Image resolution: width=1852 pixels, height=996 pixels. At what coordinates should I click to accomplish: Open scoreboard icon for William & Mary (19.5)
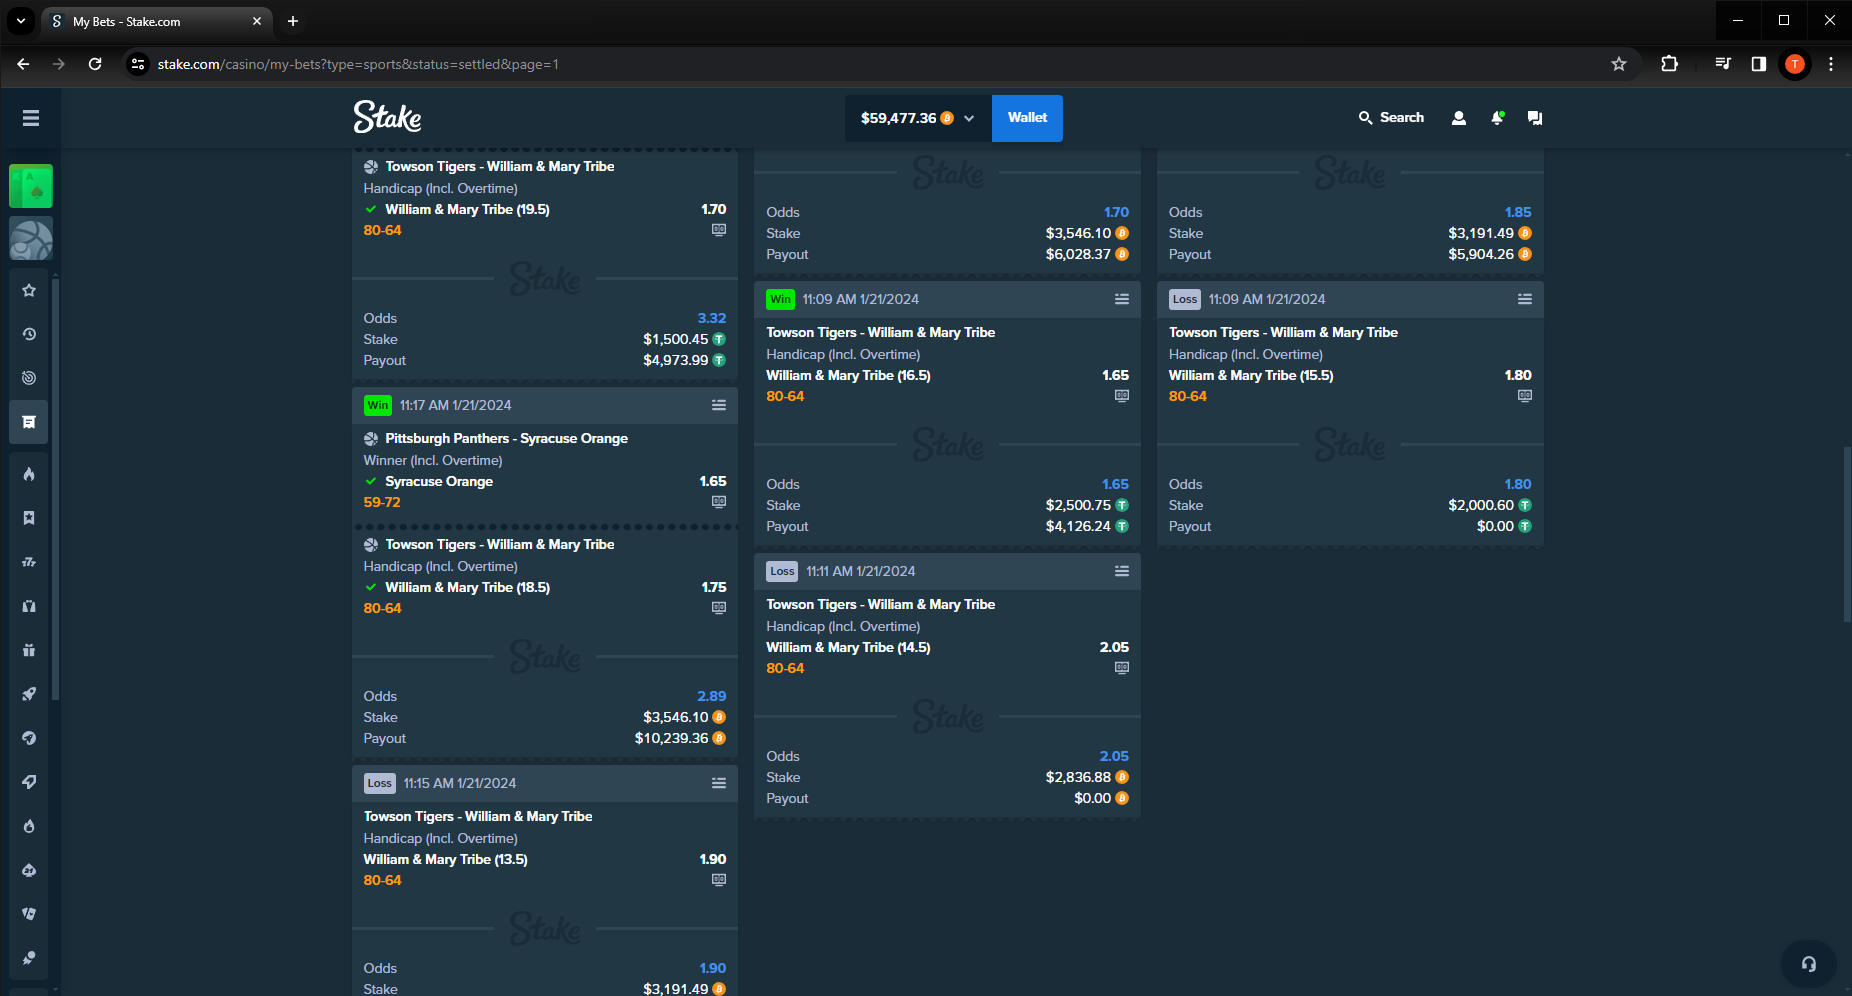coord(719,230)
